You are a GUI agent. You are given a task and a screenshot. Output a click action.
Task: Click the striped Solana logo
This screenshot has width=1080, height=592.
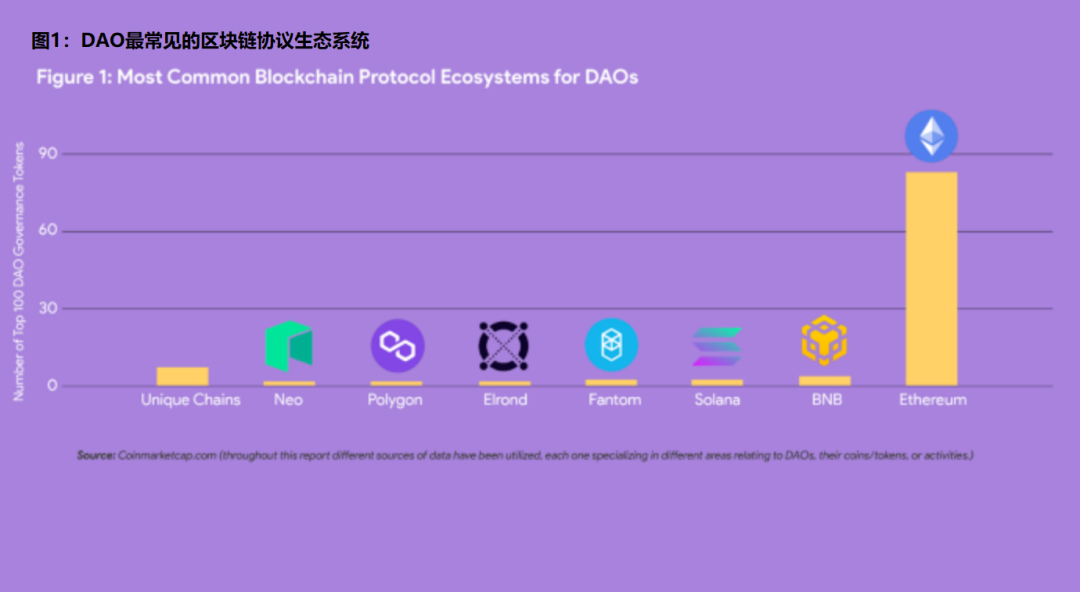[717, 347]
